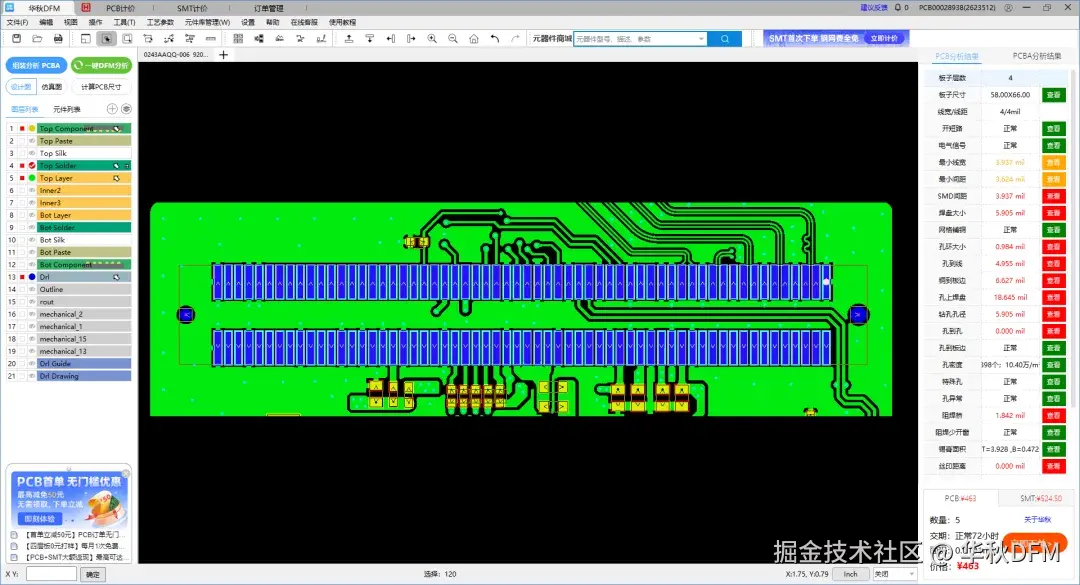Click 查看 button for 板子尺寸 row
Viewport: 1080px width, 585px height.
point(1053,95)
